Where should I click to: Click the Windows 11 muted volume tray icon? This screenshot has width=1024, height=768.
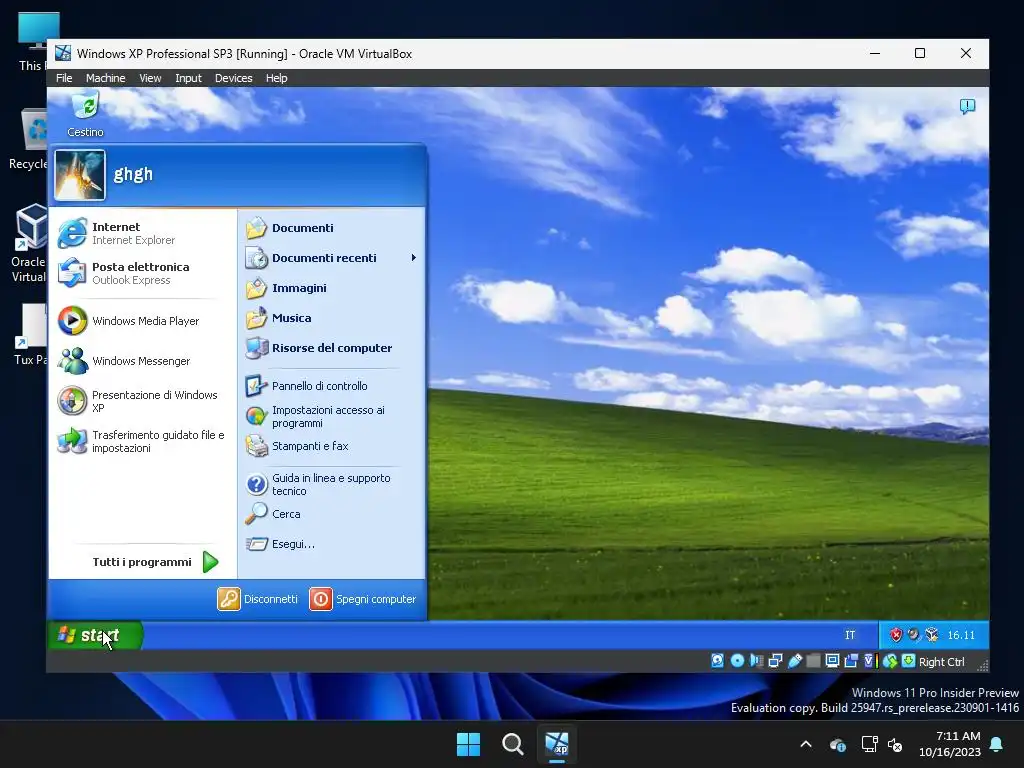click(x=895, y=744)
